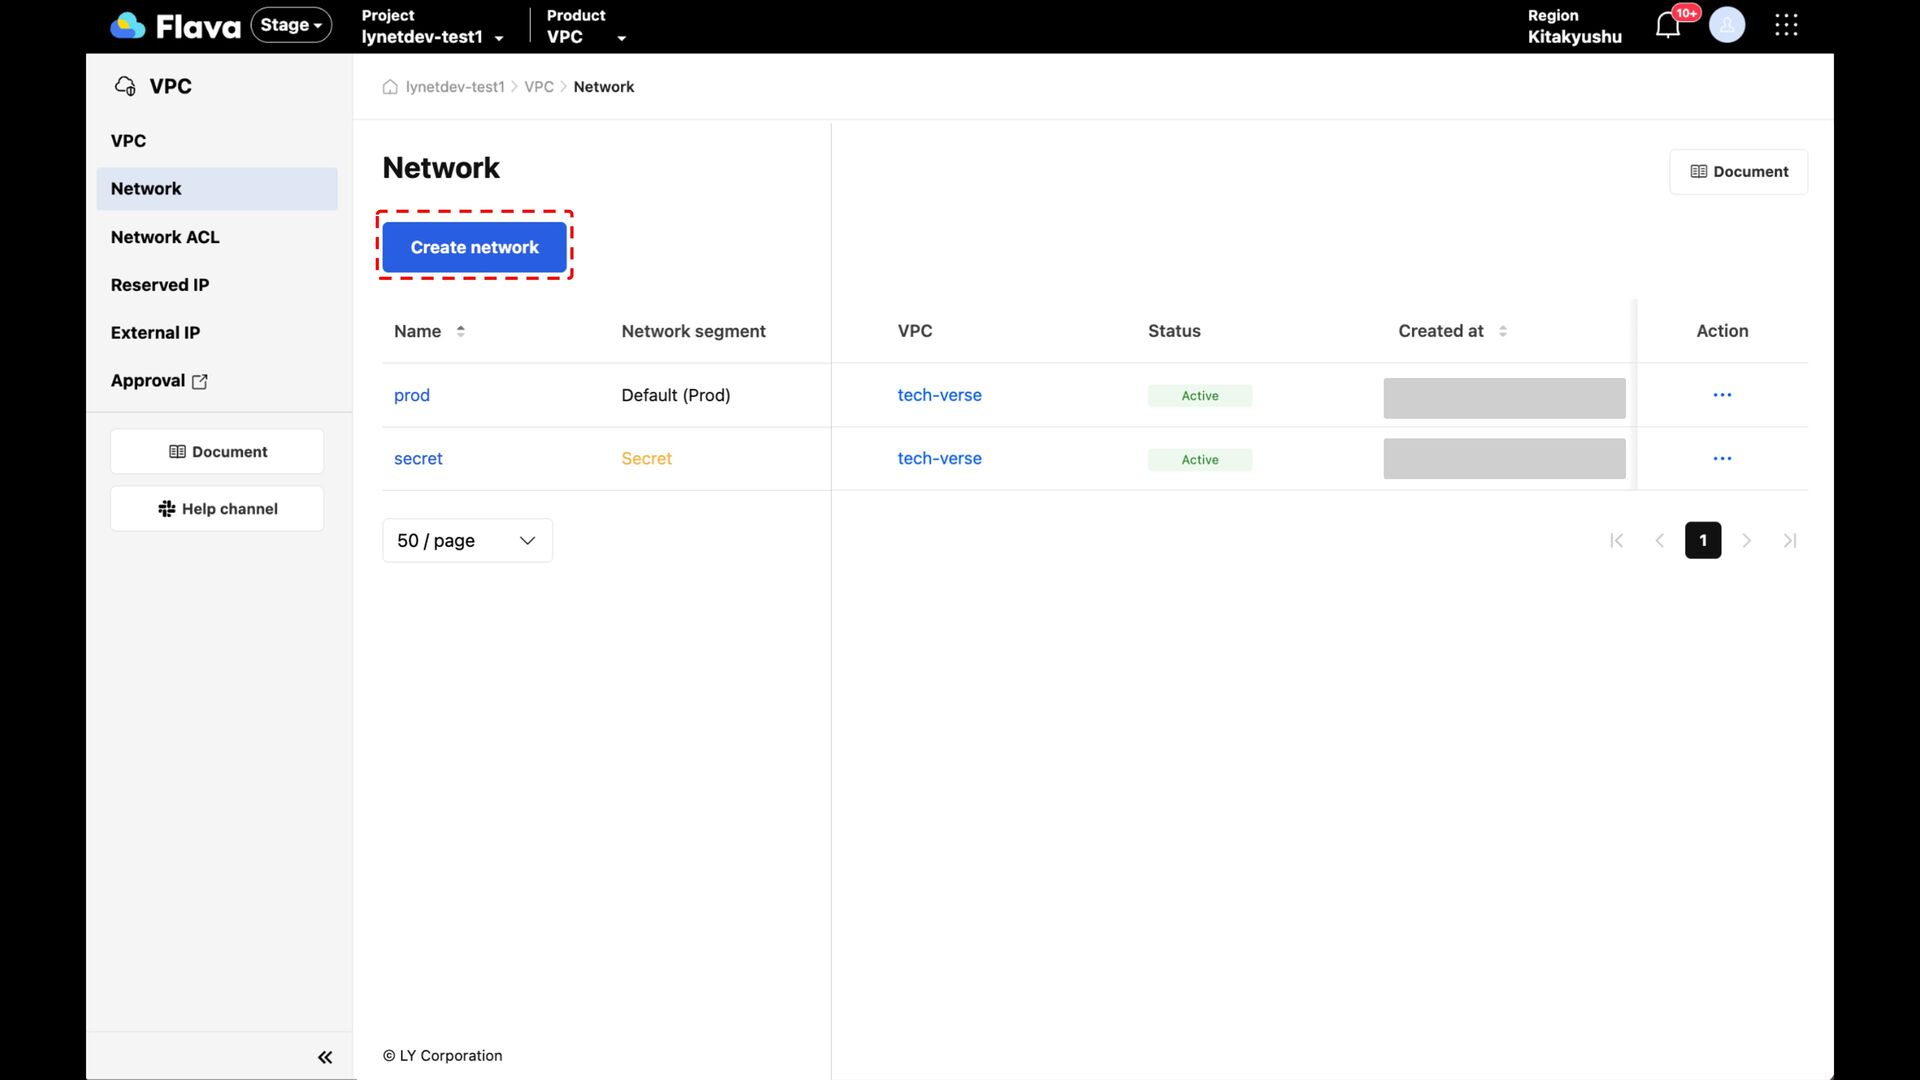Go to first page of results
This screenshot has height=1080, width=1920.
click(1616, 541)
